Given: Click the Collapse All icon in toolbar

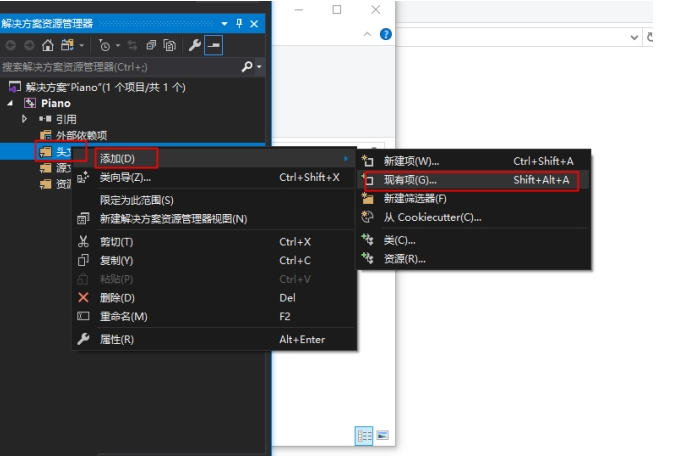Looking at the screenshot, I should click(151, 46).
